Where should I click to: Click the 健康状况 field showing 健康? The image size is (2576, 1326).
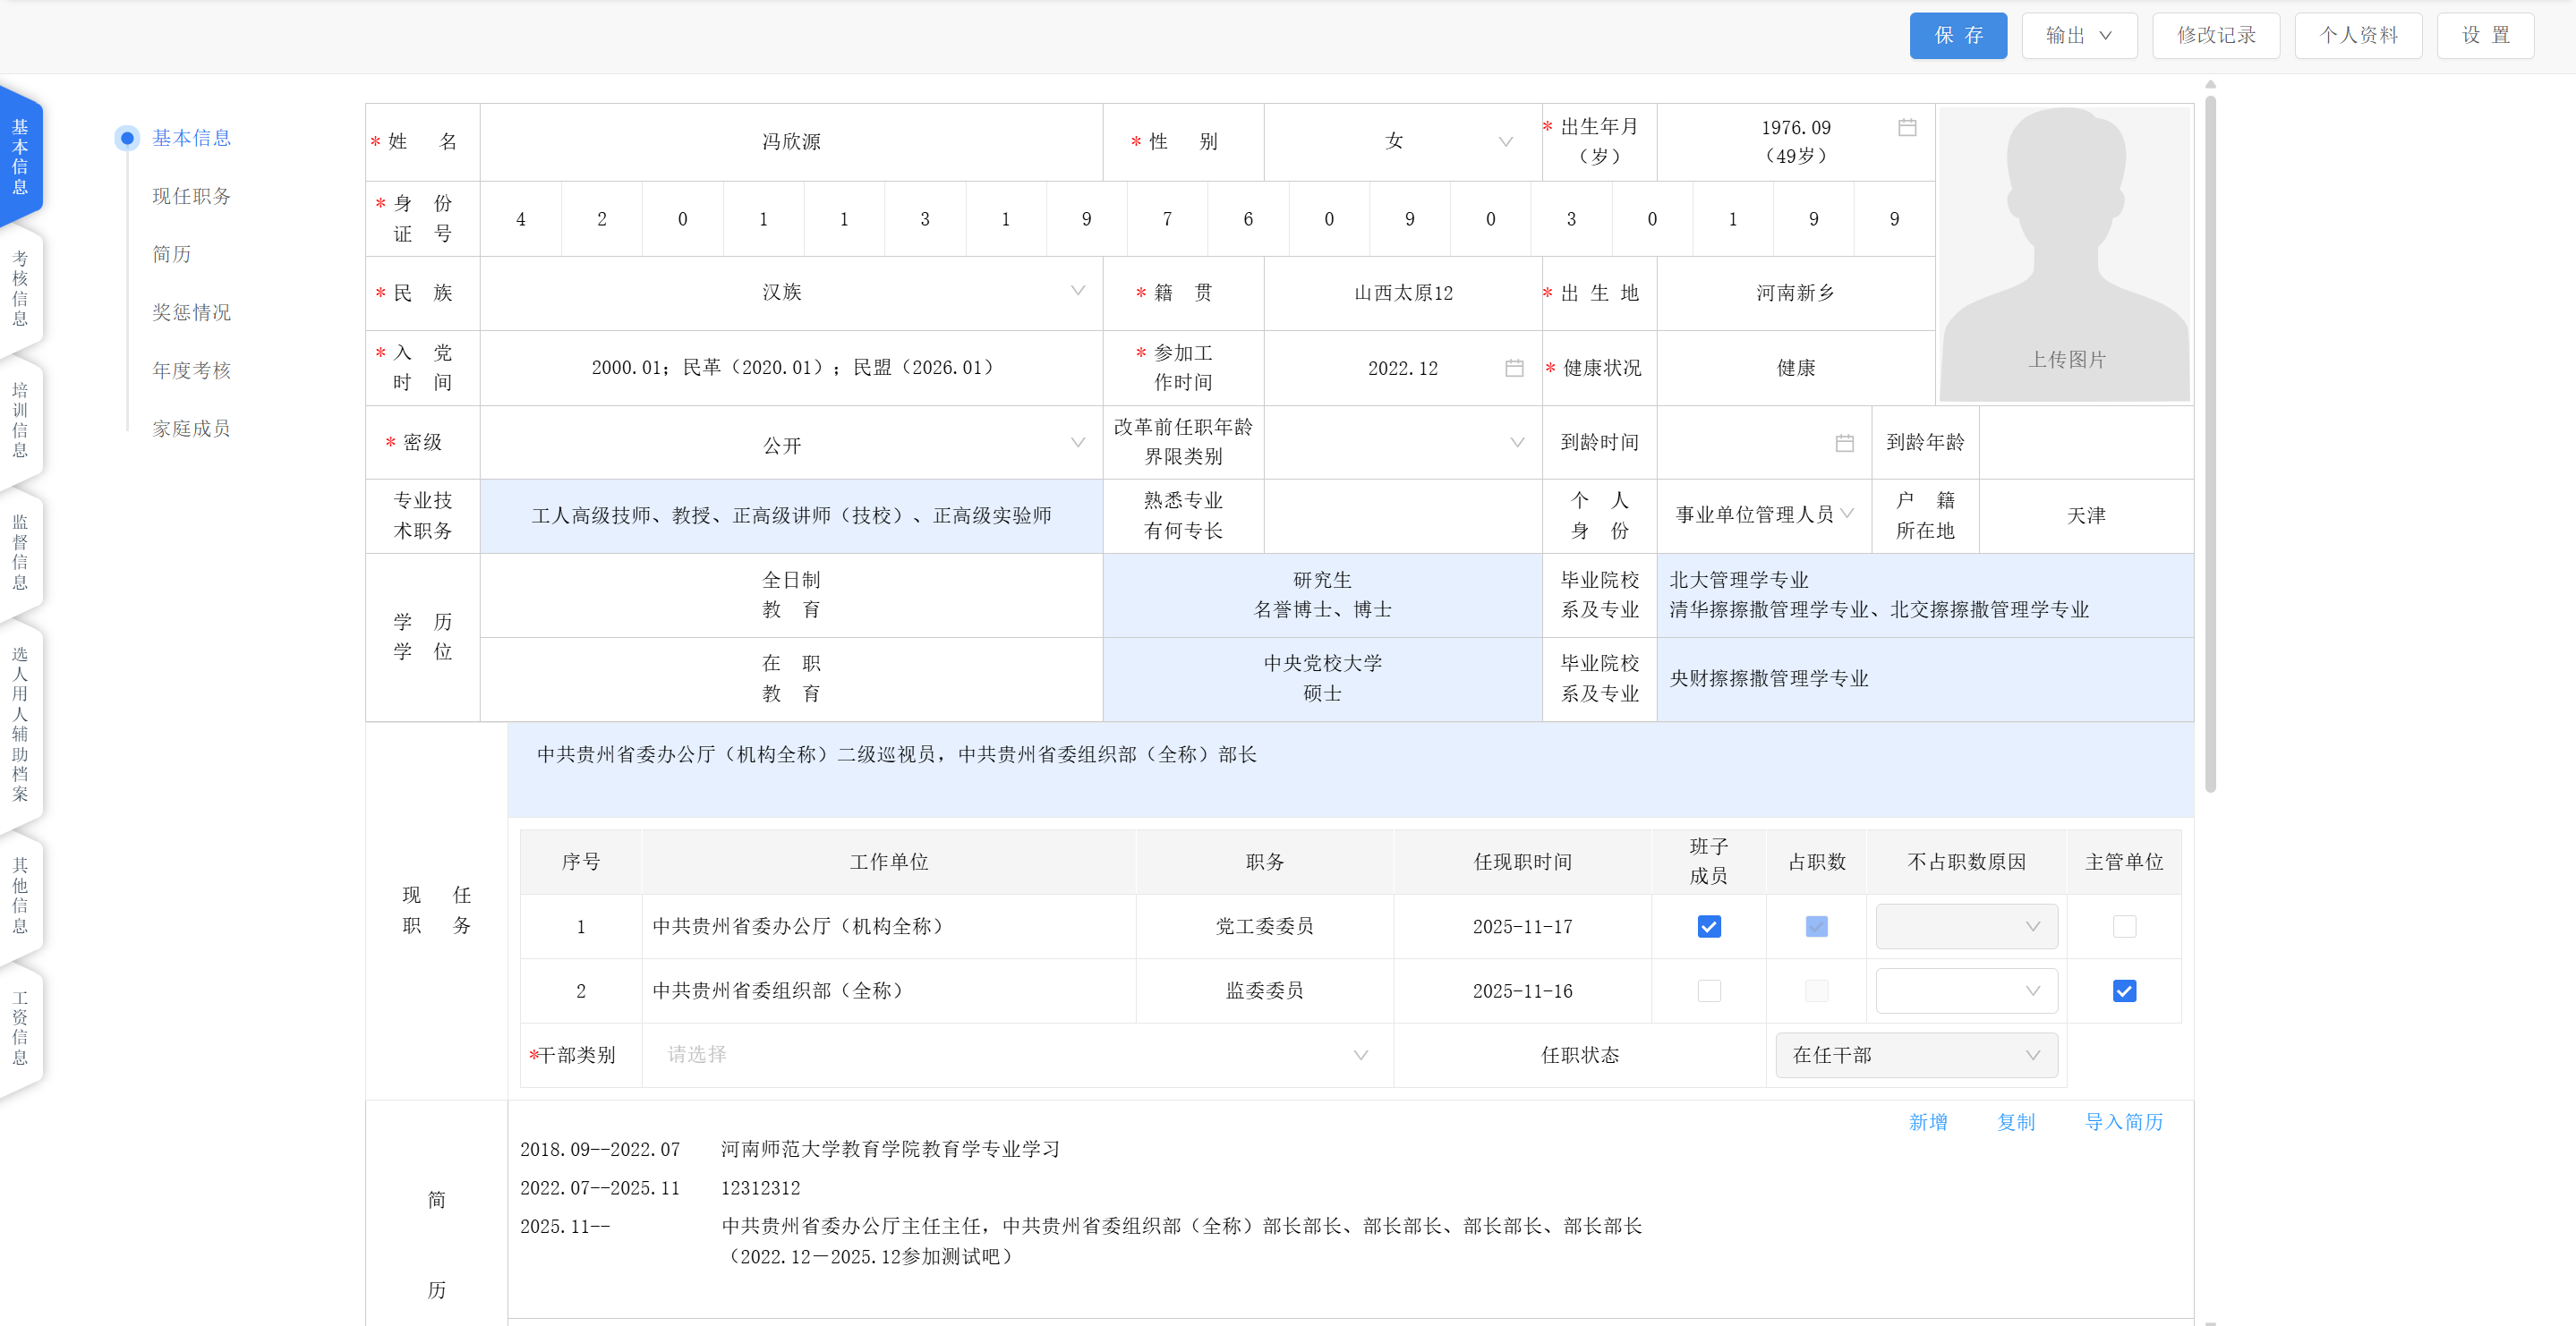click(1795, 368)
